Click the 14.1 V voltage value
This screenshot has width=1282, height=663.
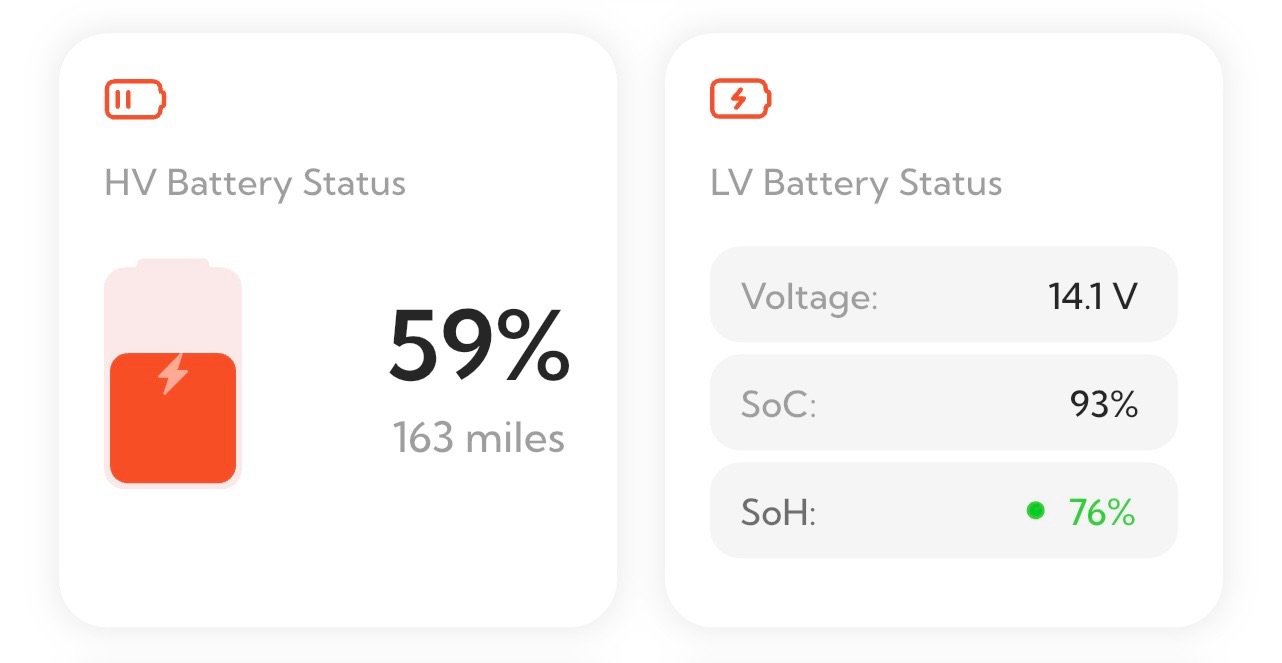tap(1092, 296)
